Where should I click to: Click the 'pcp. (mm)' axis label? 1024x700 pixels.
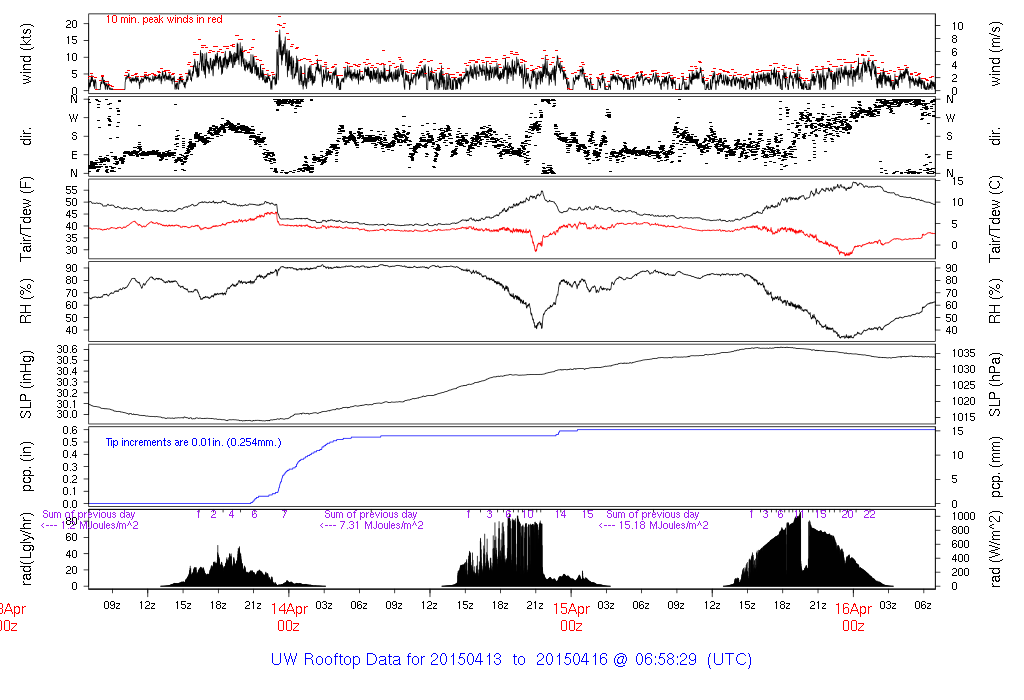(x=995, y=466)
